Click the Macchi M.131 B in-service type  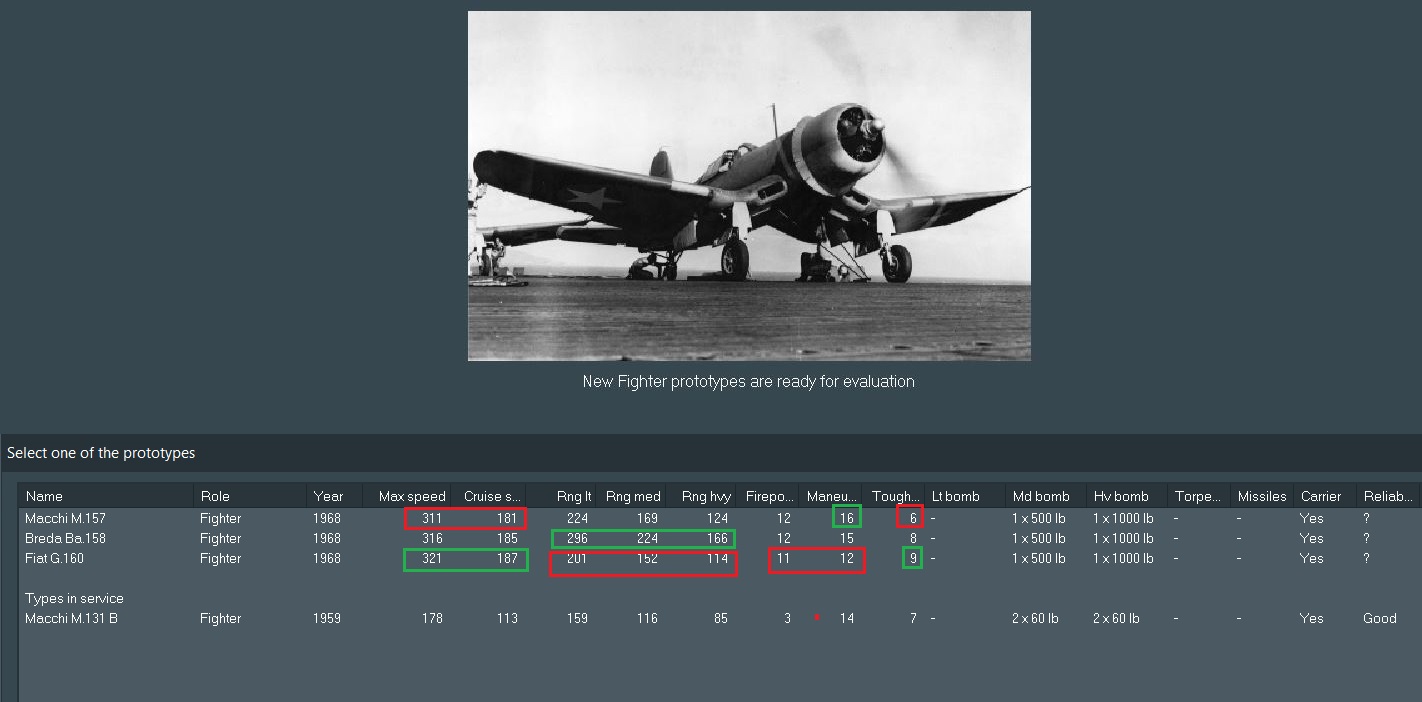coord(720,618)
